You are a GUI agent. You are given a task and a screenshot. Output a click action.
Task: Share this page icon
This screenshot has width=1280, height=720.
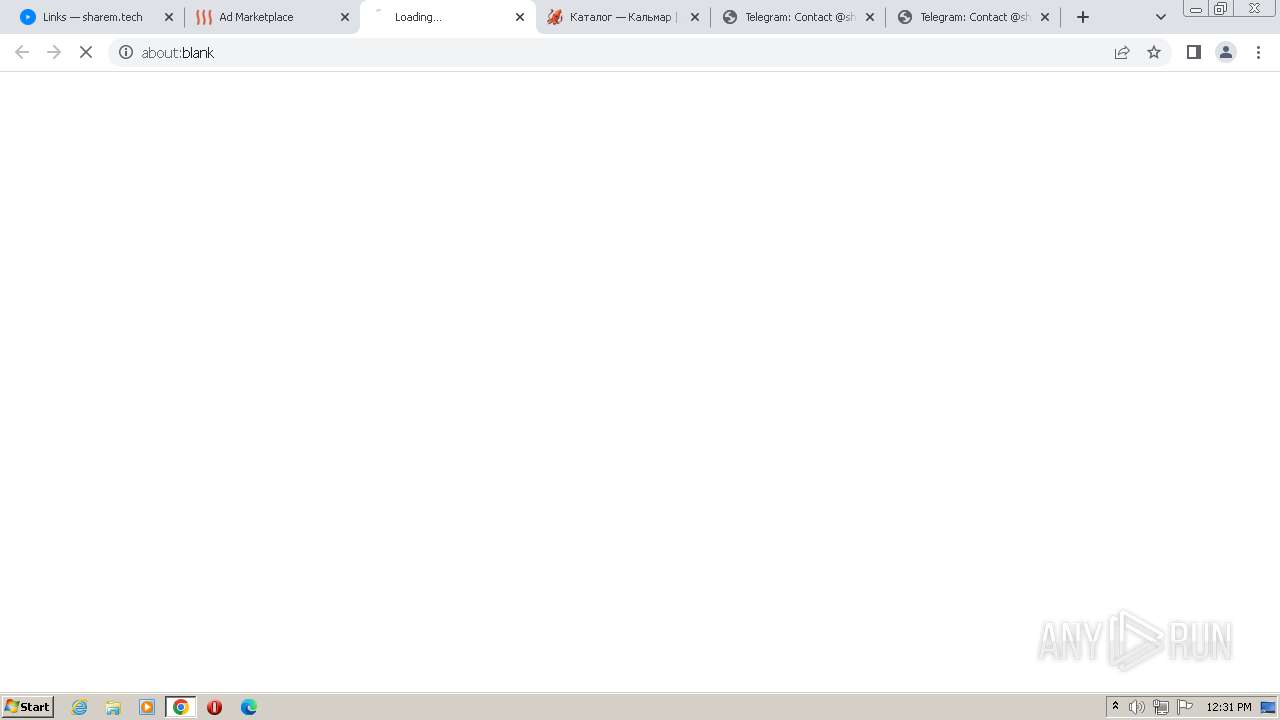pyautogui.click(x=1122, y=52)
